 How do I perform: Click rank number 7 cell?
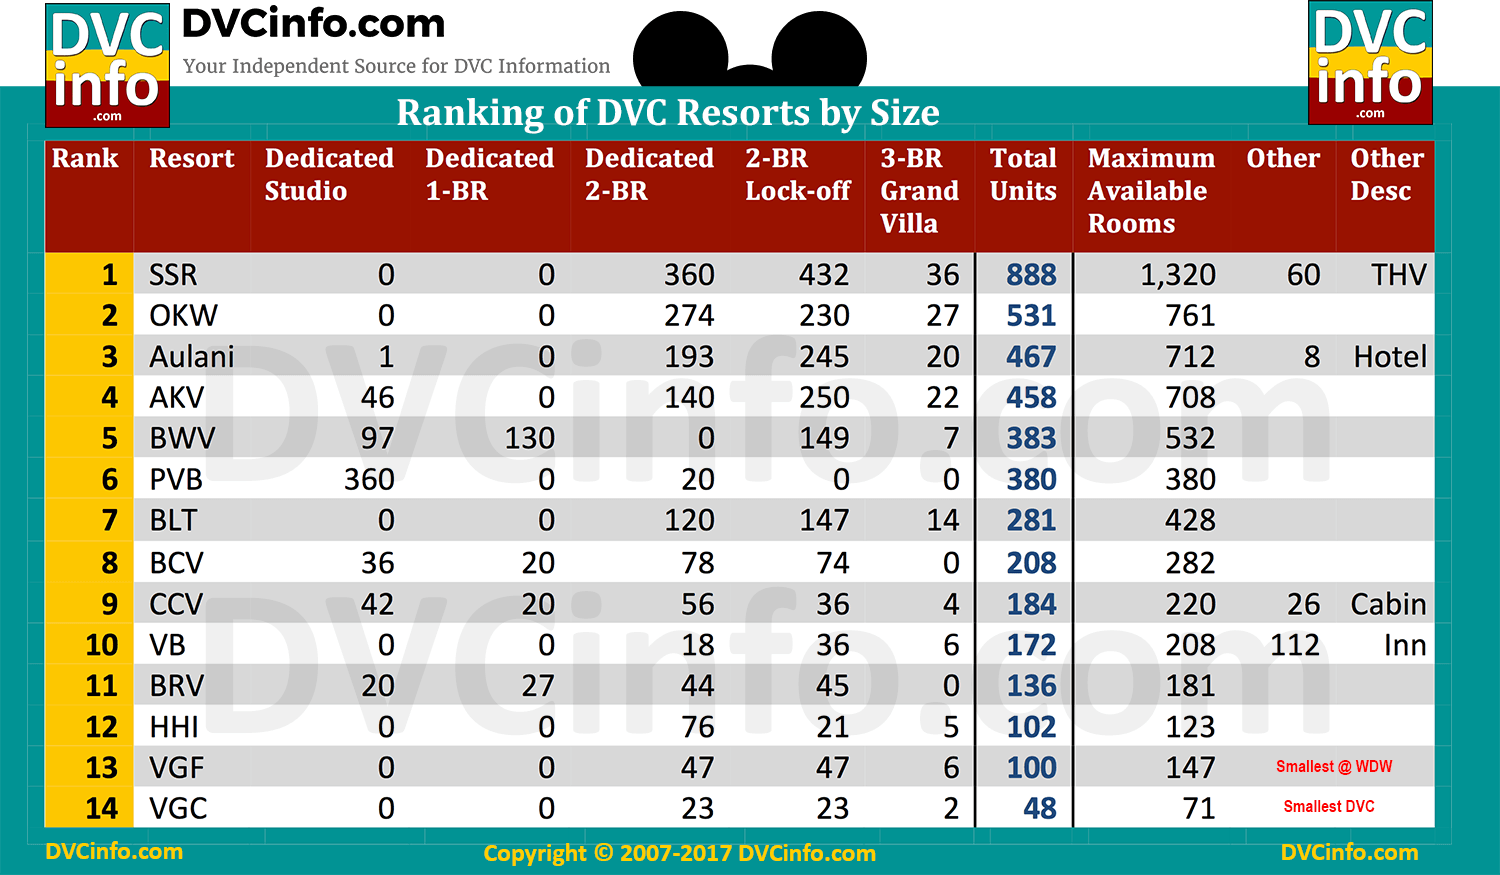pos(89,520)
